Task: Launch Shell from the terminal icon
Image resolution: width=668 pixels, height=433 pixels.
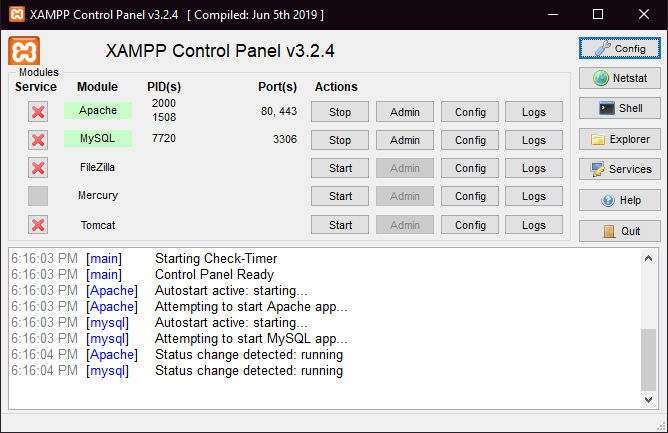Action: click(620, 108)
